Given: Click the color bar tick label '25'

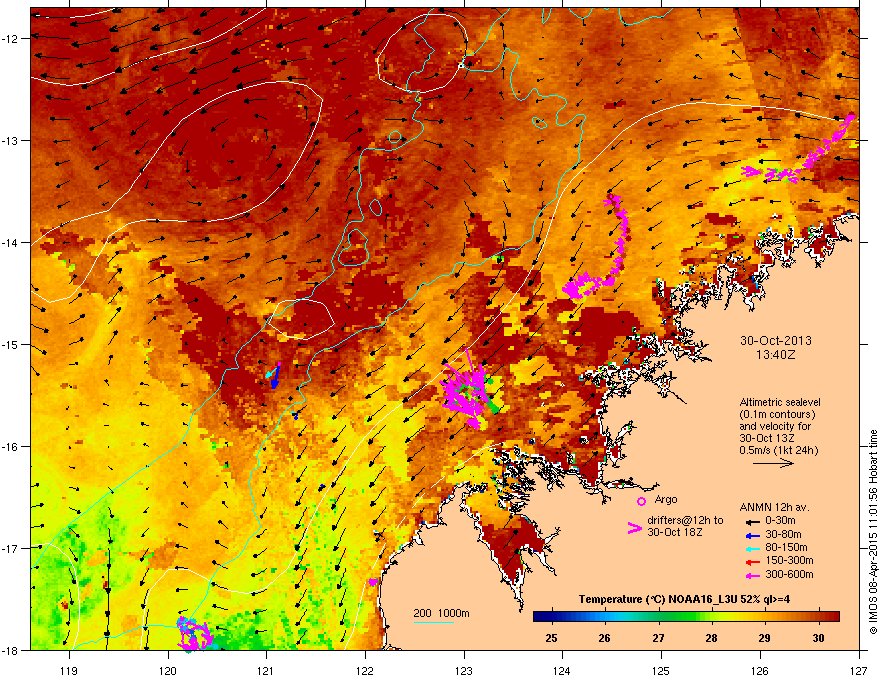Looking at the screenshot, I should point(552,638).
